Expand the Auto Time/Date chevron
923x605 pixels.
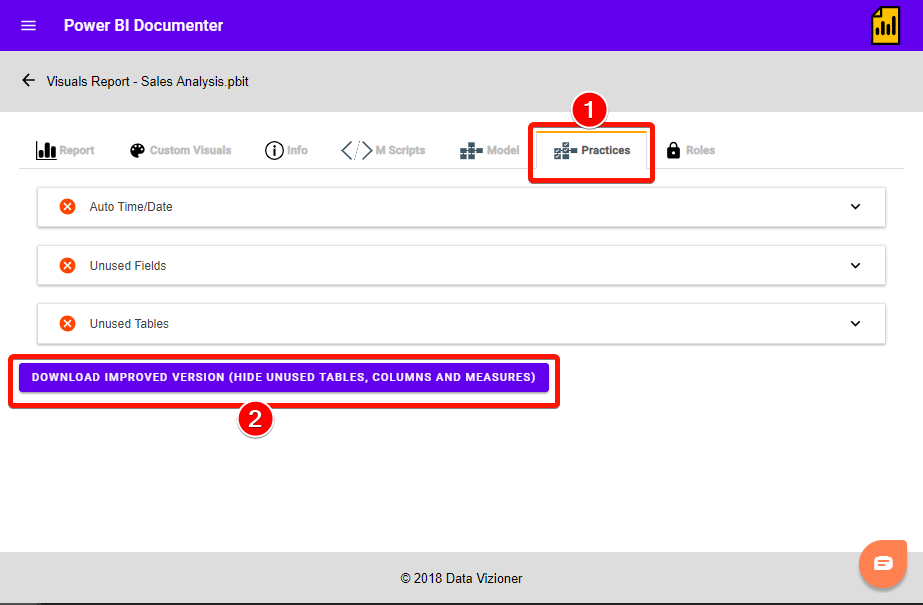[x=855, y=207]
